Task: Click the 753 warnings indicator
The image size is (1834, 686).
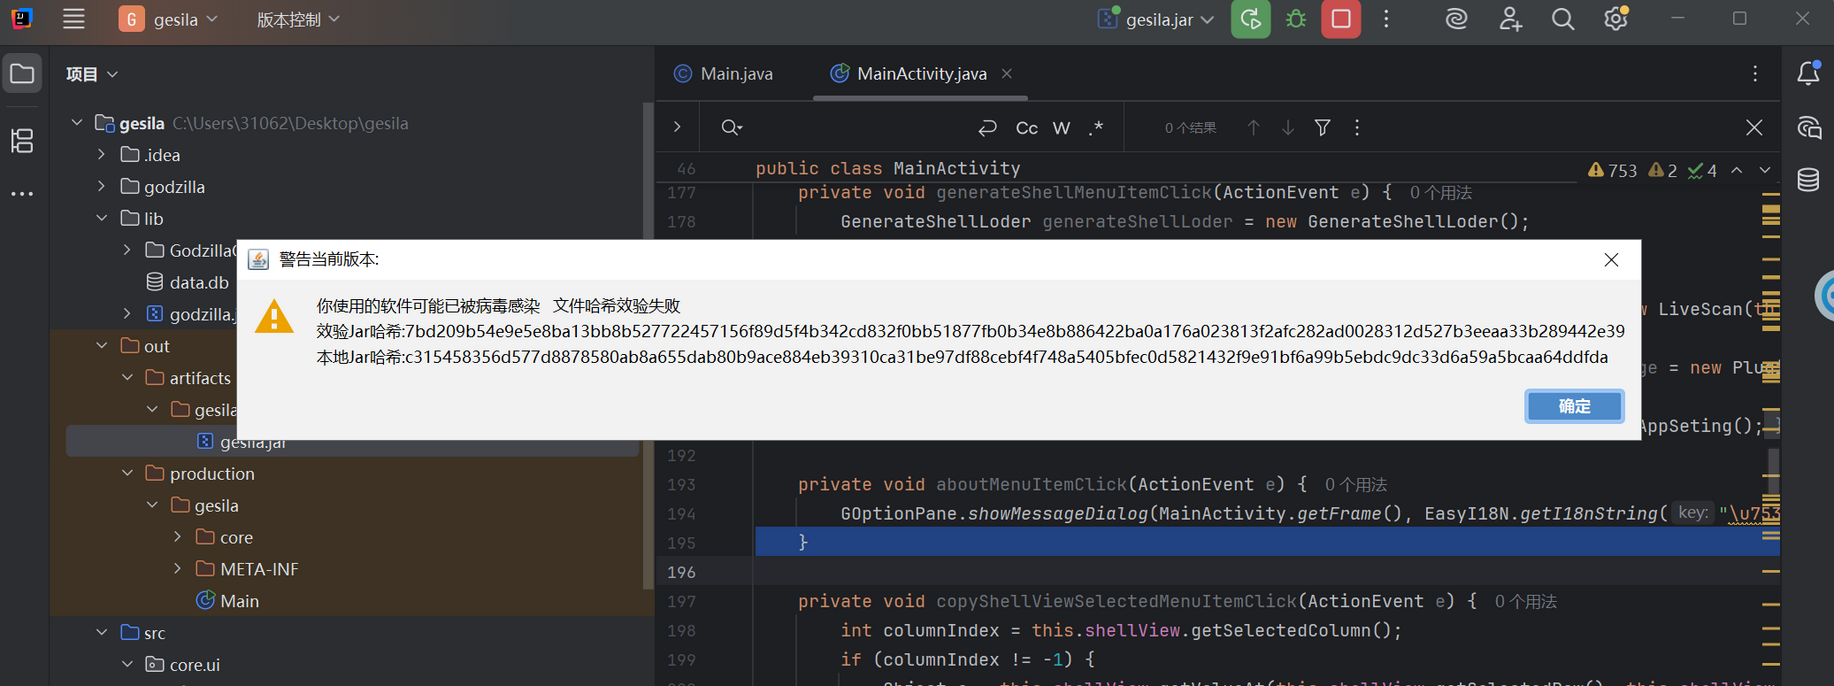Action: pos(1612,171)
